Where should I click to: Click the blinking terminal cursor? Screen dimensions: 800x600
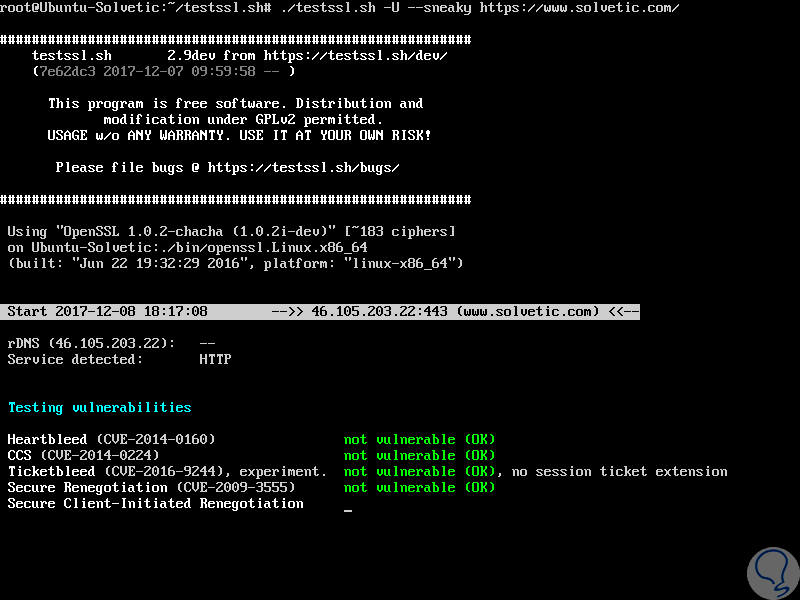point(348,510)
